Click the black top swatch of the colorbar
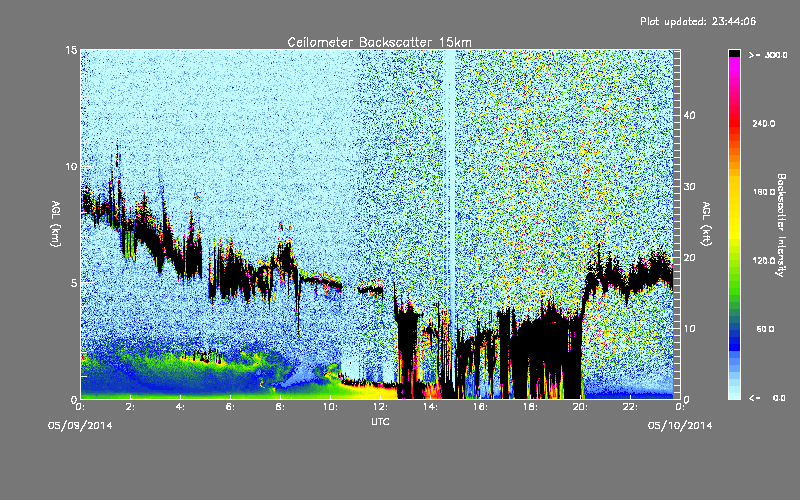Screen dimensions: 800x500 pos(734,54)
